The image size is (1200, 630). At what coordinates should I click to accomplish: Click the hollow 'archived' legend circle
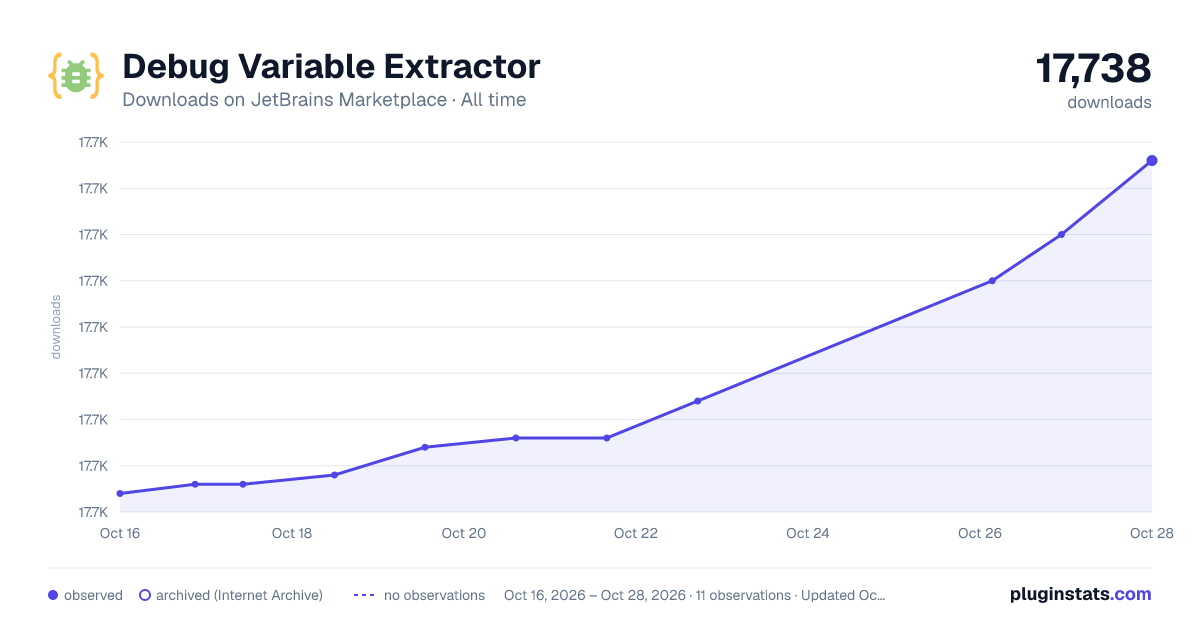[x=145, y=595]
